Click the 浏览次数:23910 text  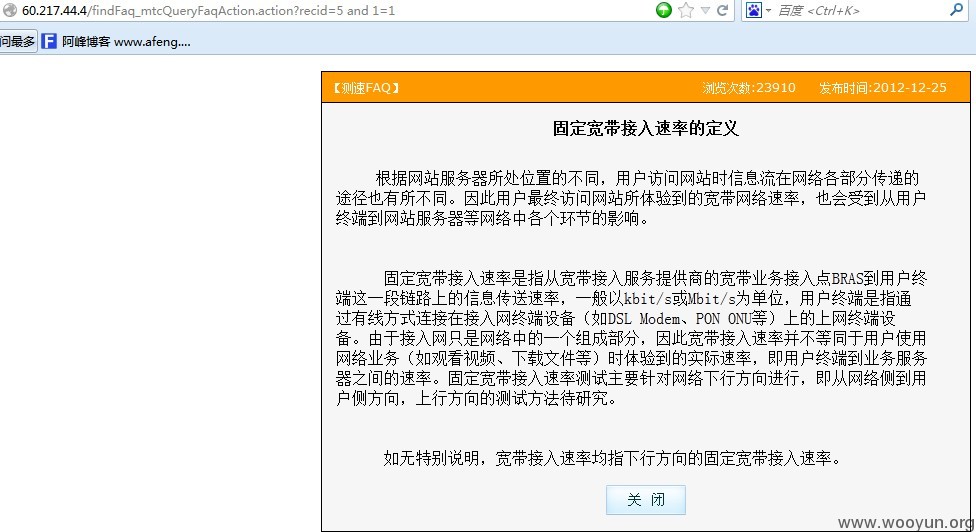(749, 88)
